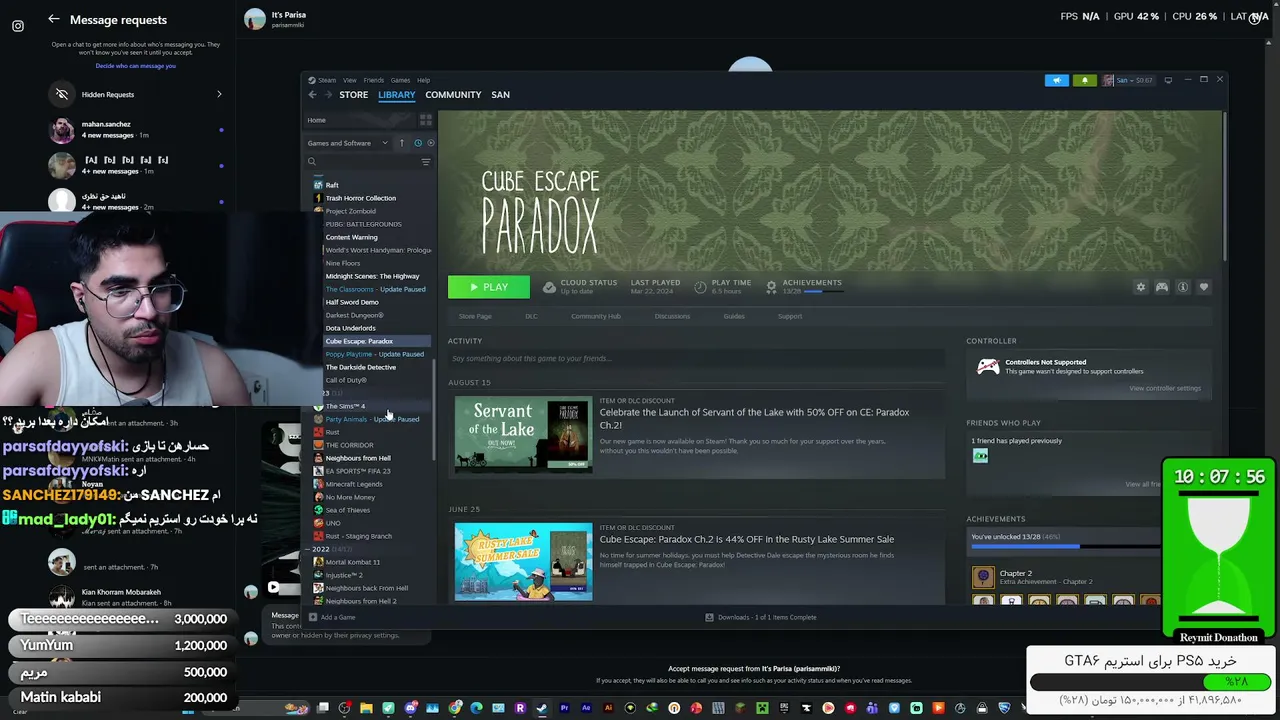Open the Community Hub tab
Viewport: 1280px width, 720px height.
click(x=596, y=316)
